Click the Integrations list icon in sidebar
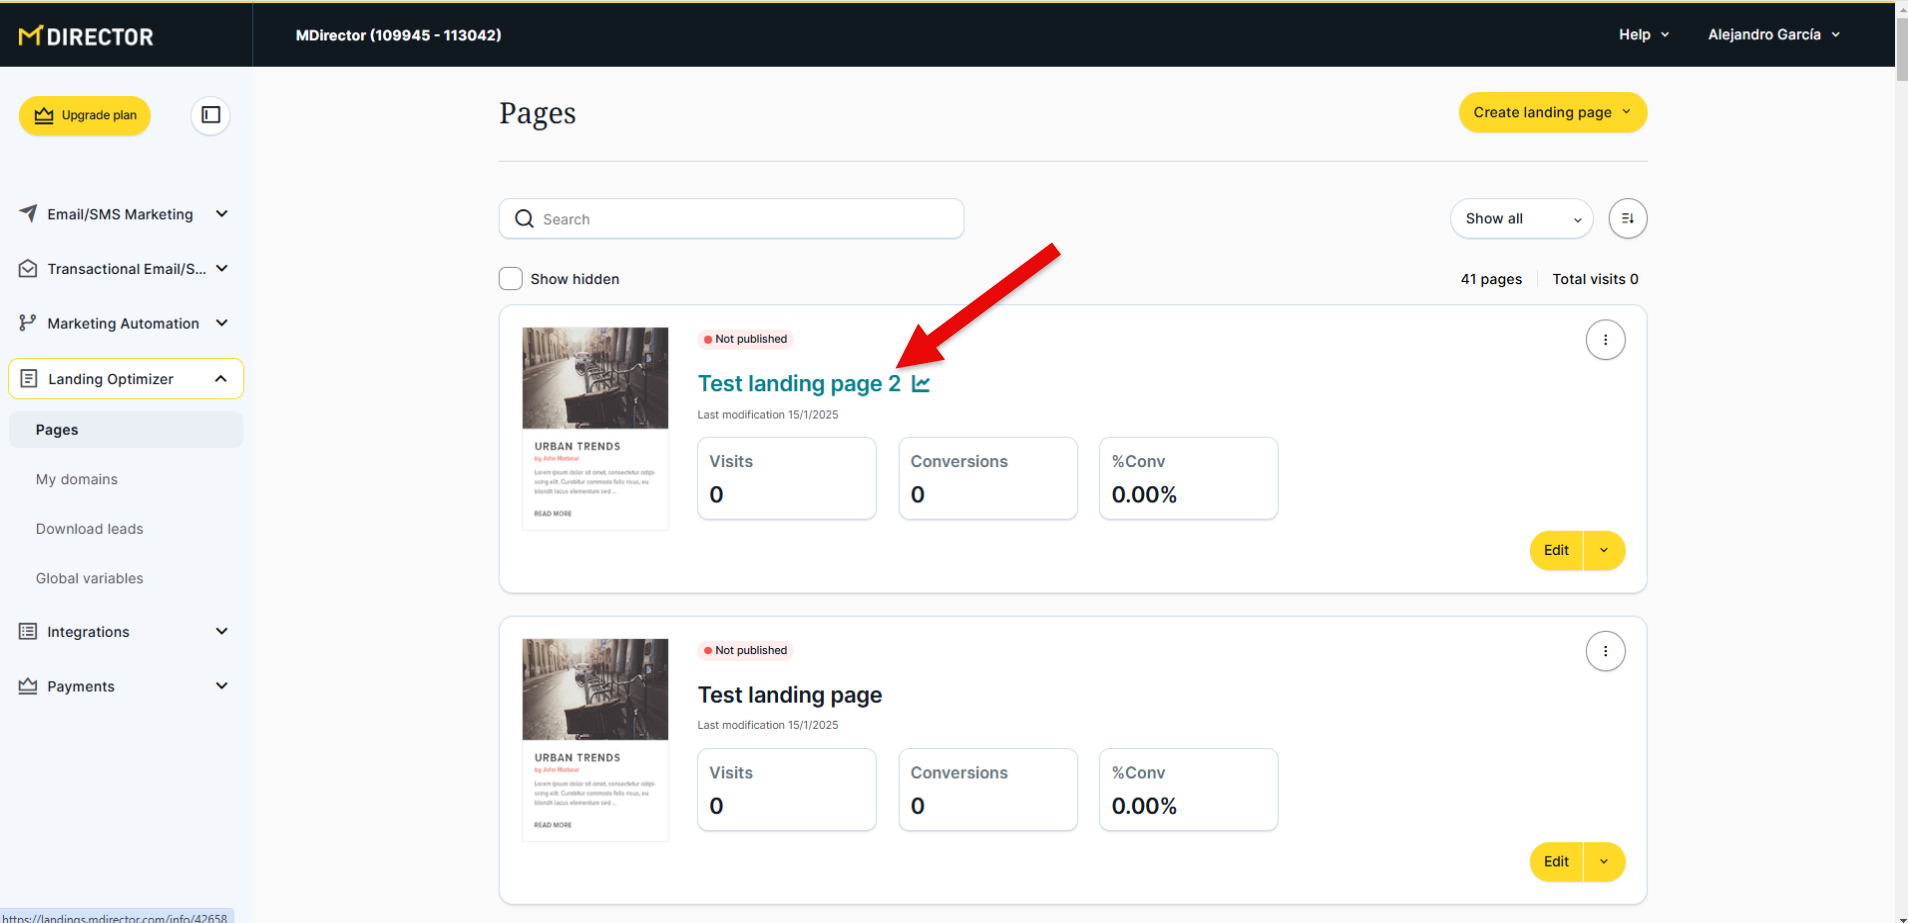Viewport: 1908px width, 923px height. tap(28, 632)
